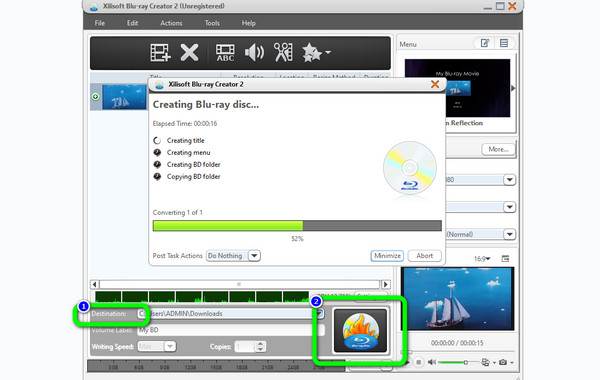The height and width of the screenshot is (380, 600).
Task: Click the 00:00:00 / 00:00:15 time display
Action: pos(457,343)
